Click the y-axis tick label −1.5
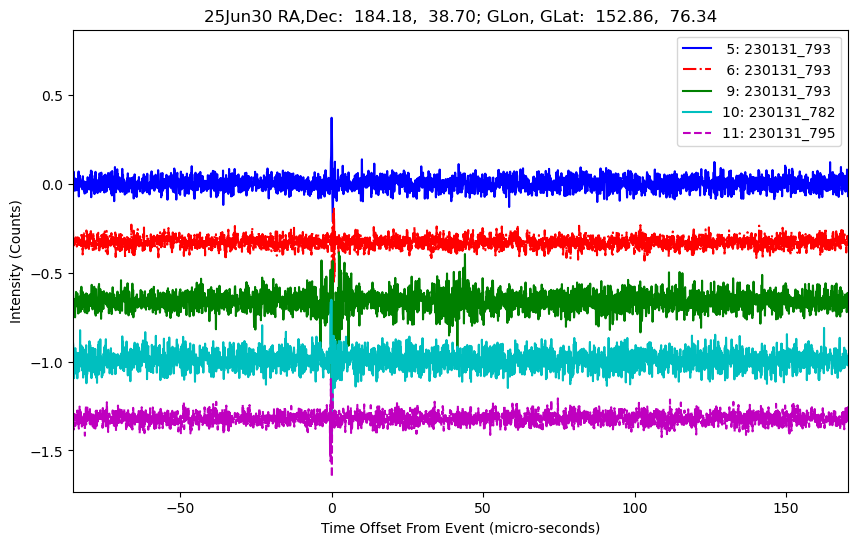The image size is (858, 545). (48, 451)
